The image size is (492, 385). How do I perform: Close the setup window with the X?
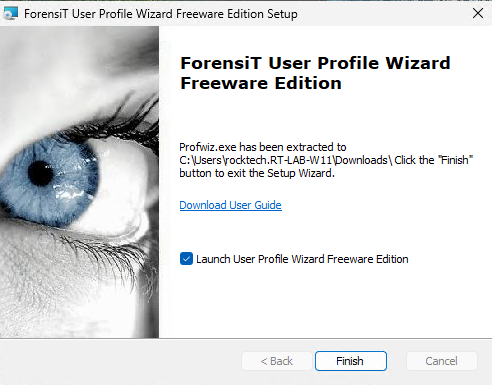coord(478,13)
